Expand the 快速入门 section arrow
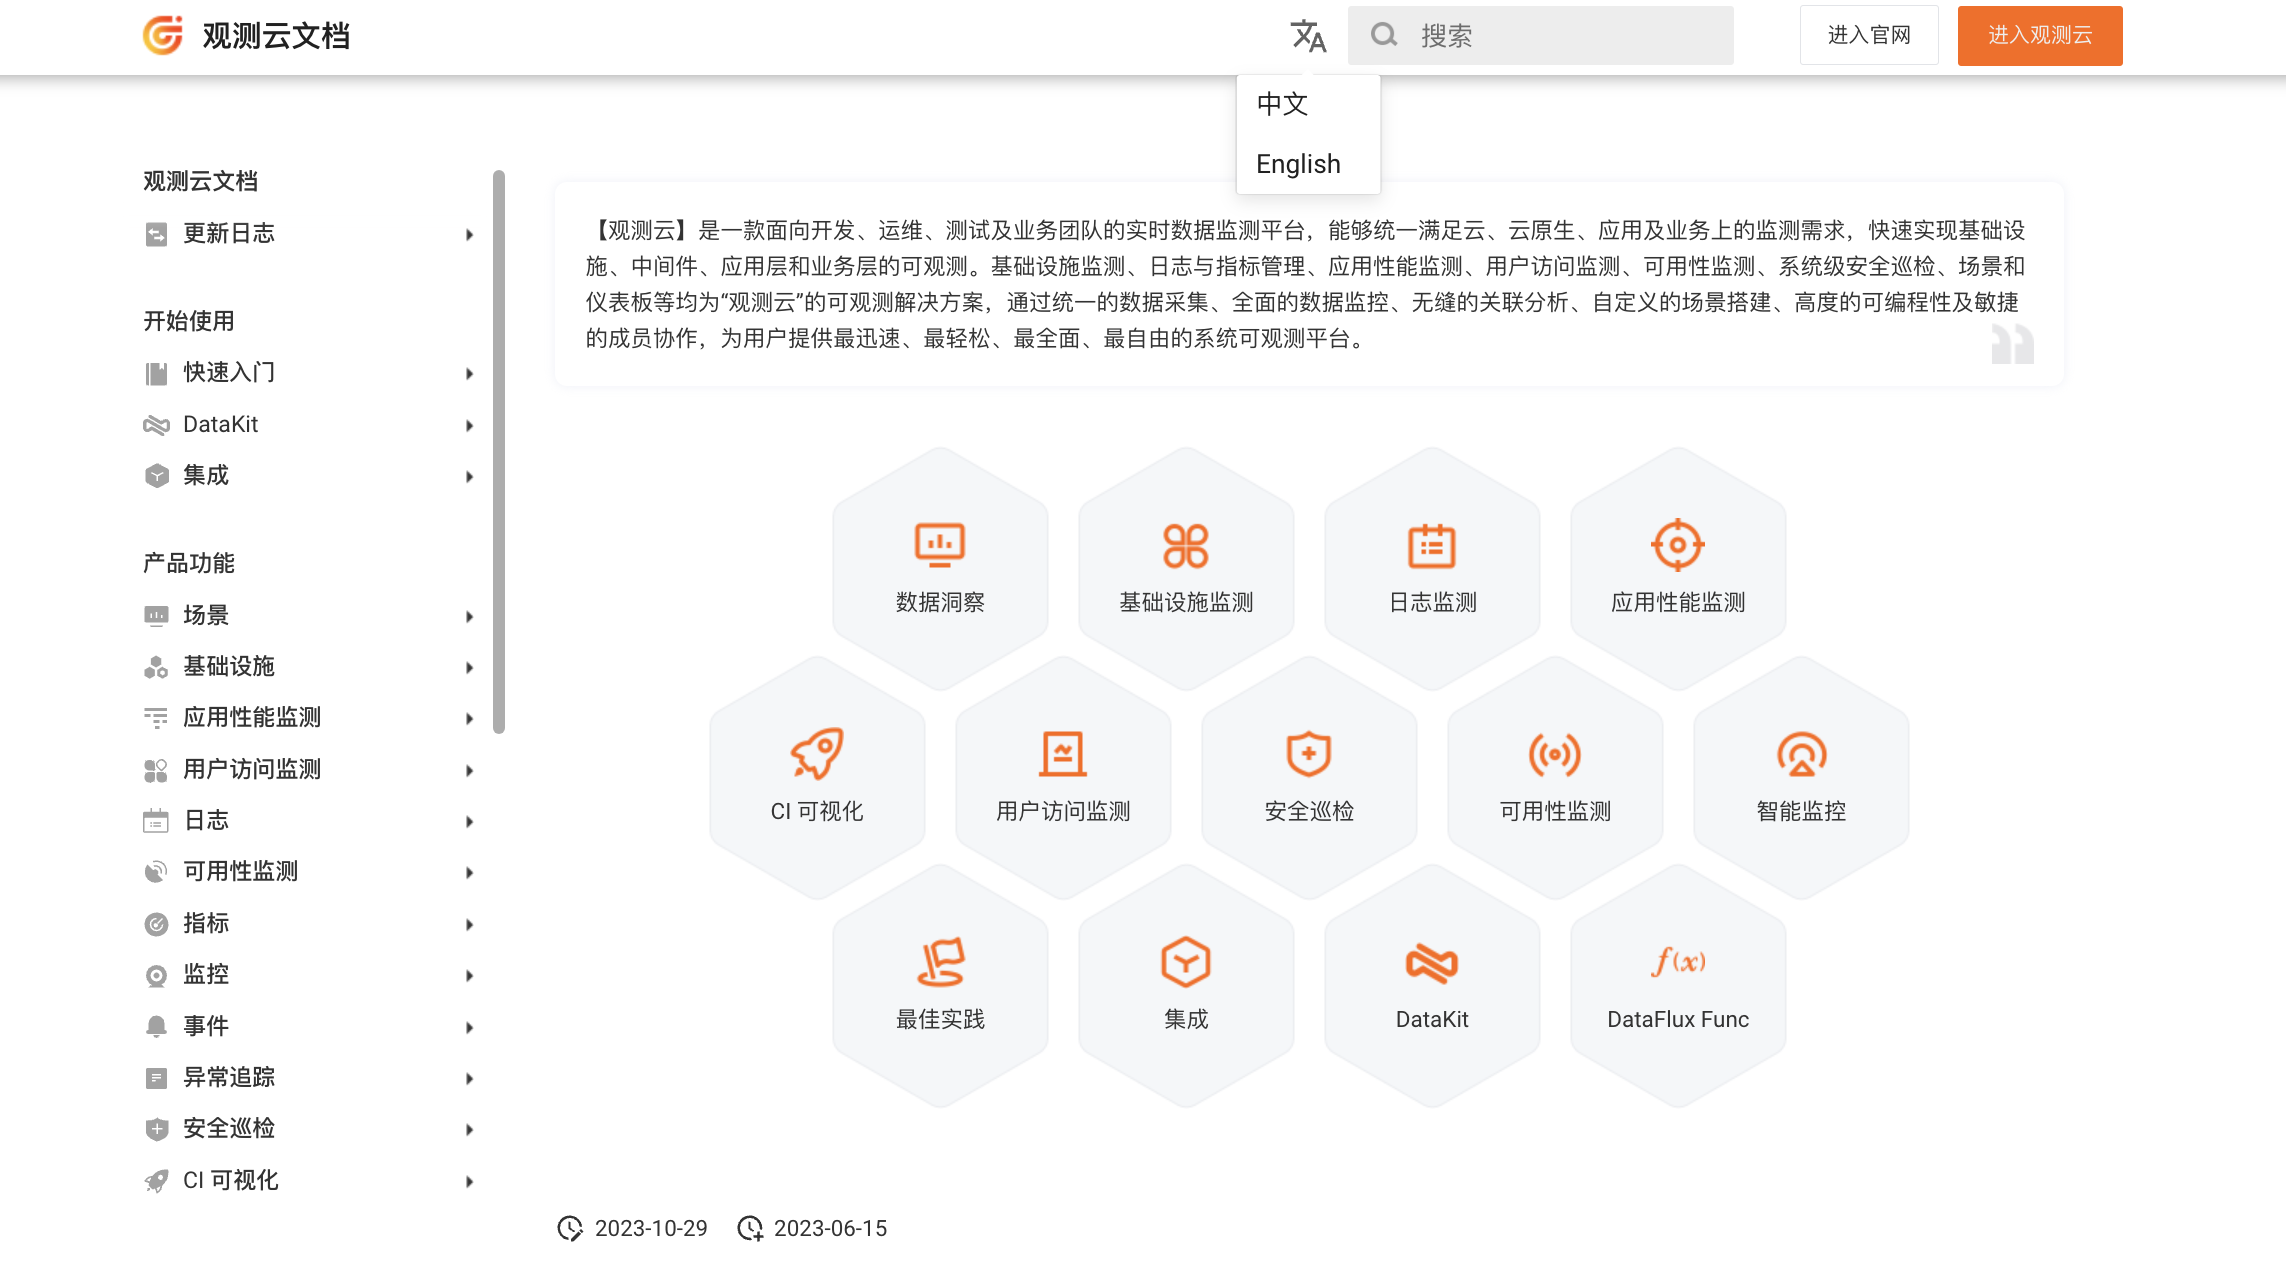Viewport: 2286px width, 1270px height. 470,373
